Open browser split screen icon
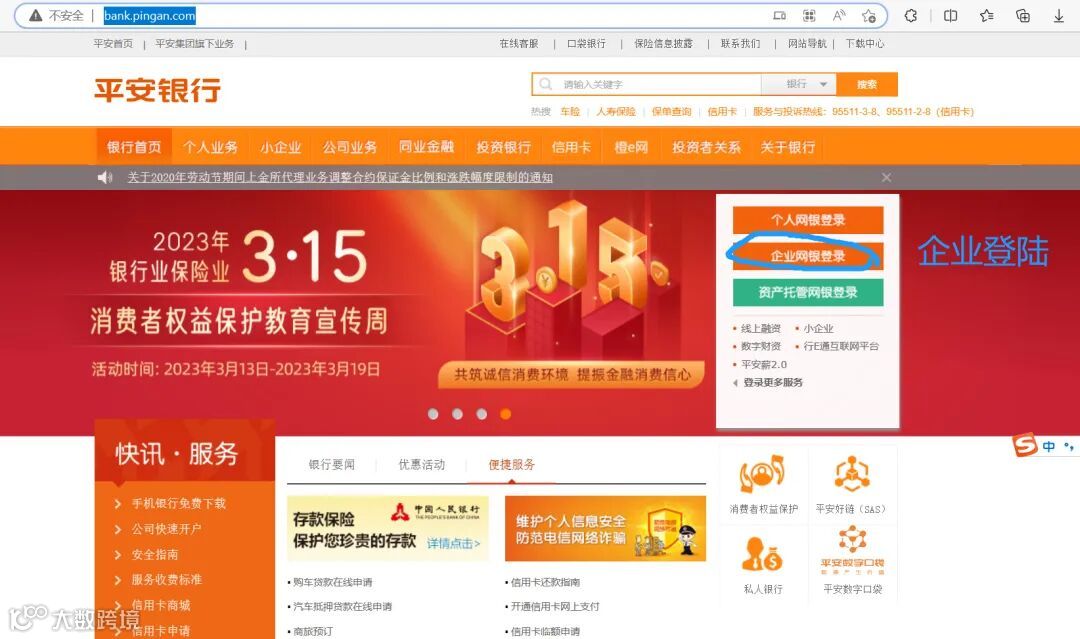 pos(951,15)
